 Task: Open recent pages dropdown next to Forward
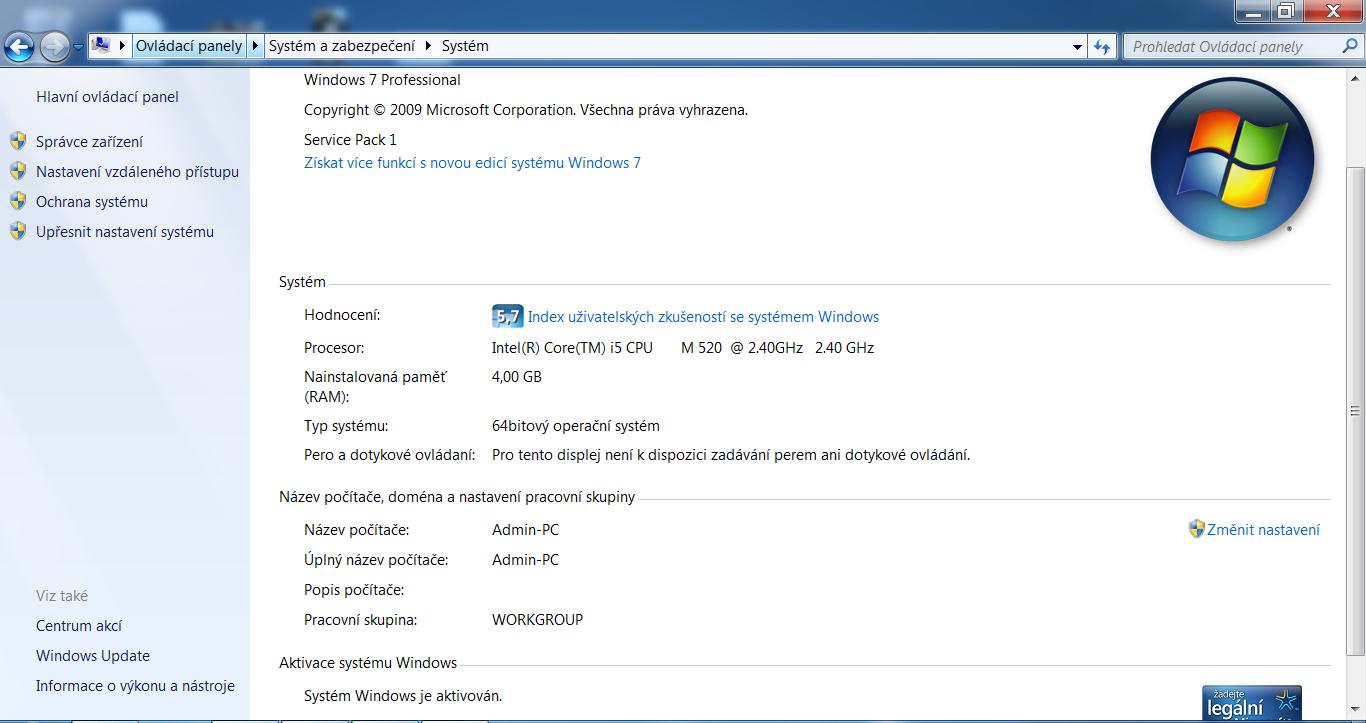pyautogui.click(x=79, y=46)
